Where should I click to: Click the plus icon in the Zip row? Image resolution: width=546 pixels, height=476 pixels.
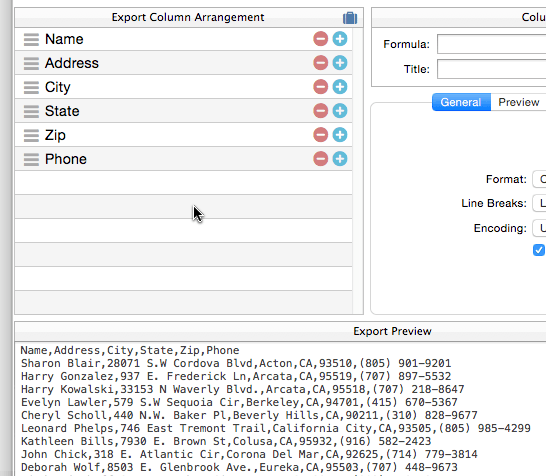tap(340, 135)
